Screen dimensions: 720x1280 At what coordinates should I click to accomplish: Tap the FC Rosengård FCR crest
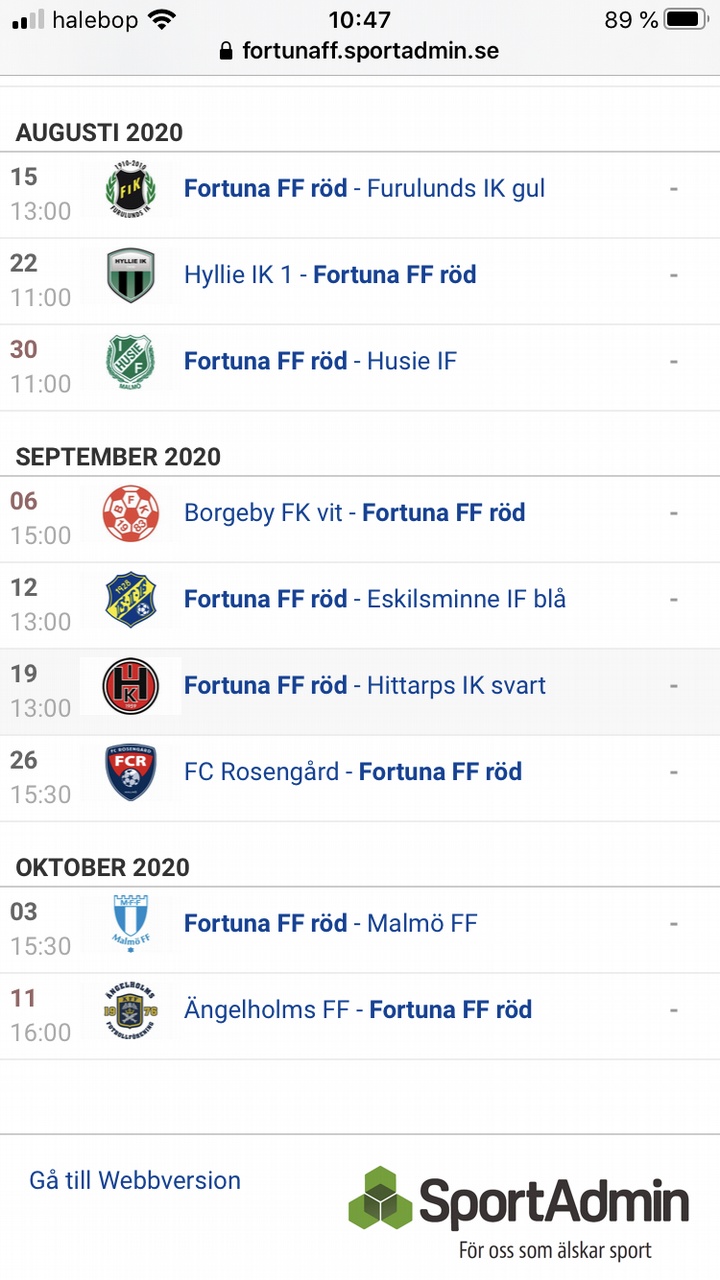(x=131, y=772)
